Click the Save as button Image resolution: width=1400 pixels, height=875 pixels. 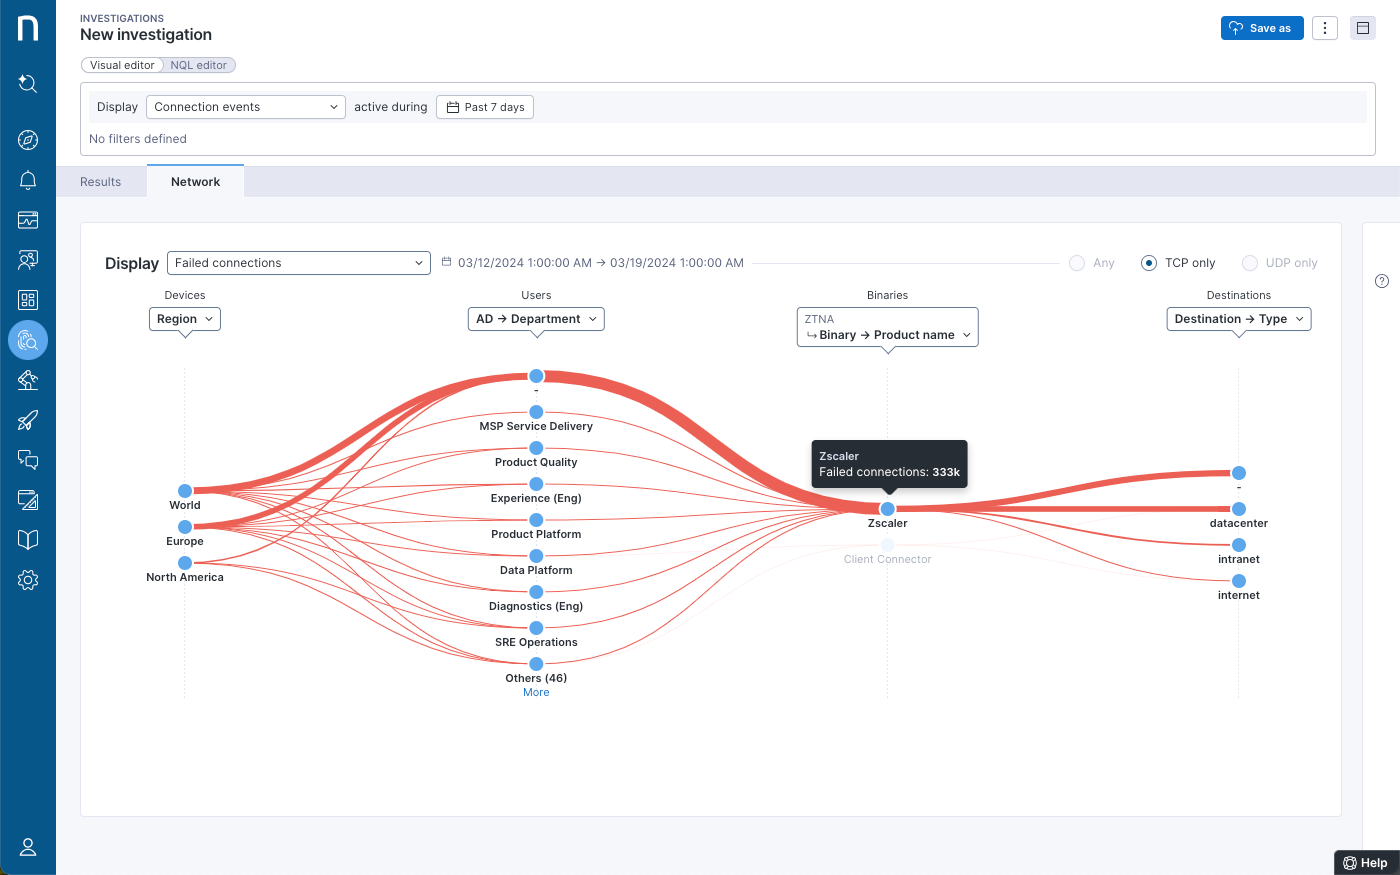[1261, 27]
